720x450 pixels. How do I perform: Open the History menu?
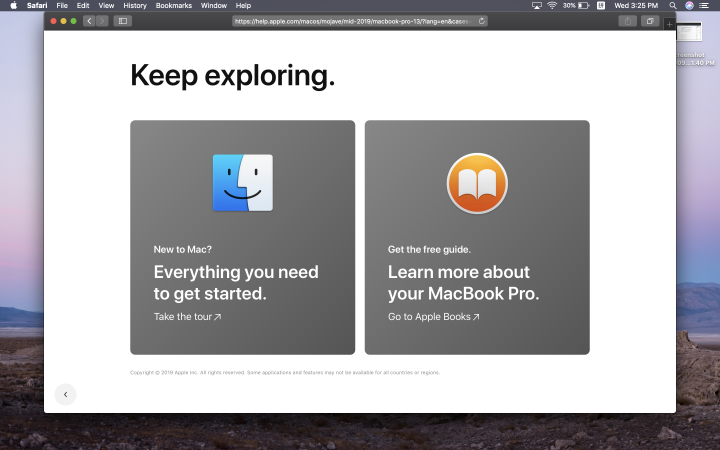[135, 6]
